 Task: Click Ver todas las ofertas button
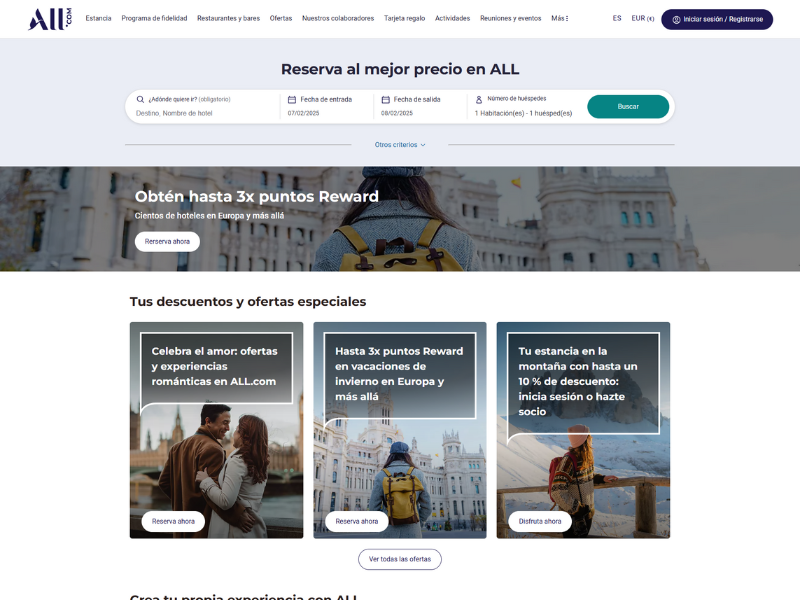click(x=400, y=559)
